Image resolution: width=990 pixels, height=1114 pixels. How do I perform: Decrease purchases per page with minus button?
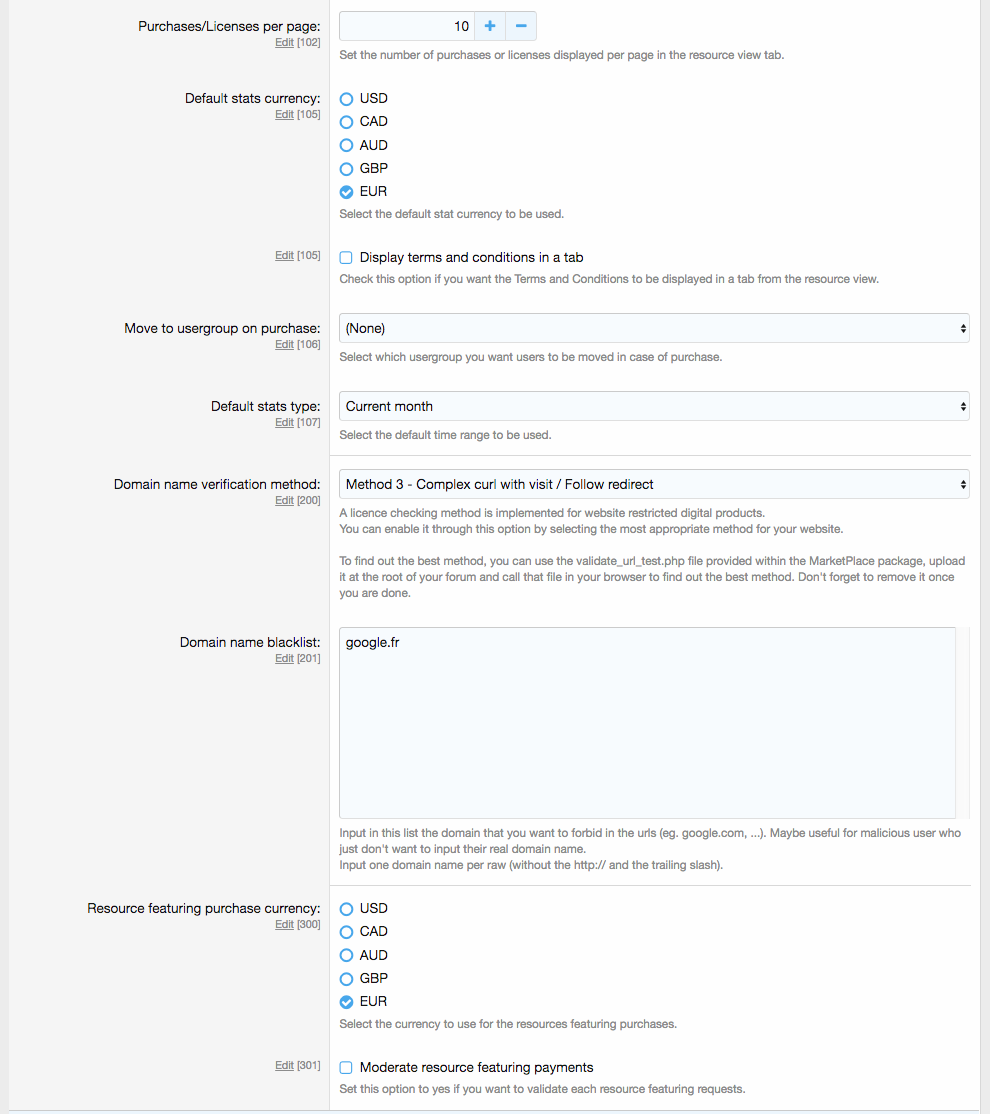[521, 26]
